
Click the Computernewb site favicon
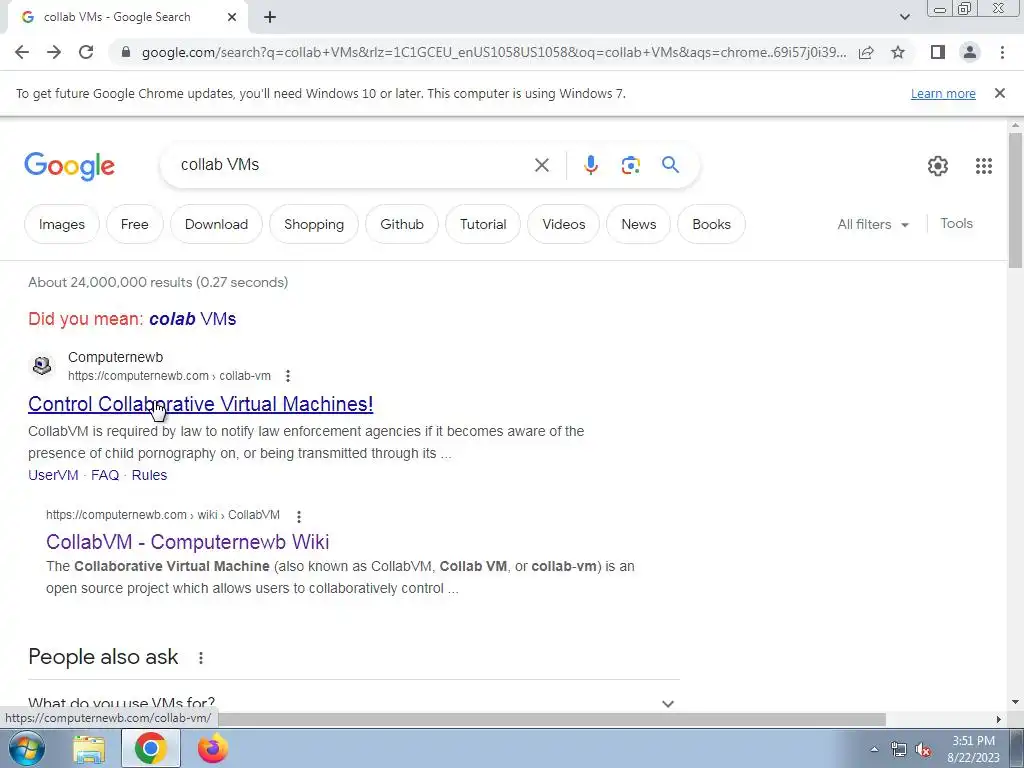tap(42, 365)
